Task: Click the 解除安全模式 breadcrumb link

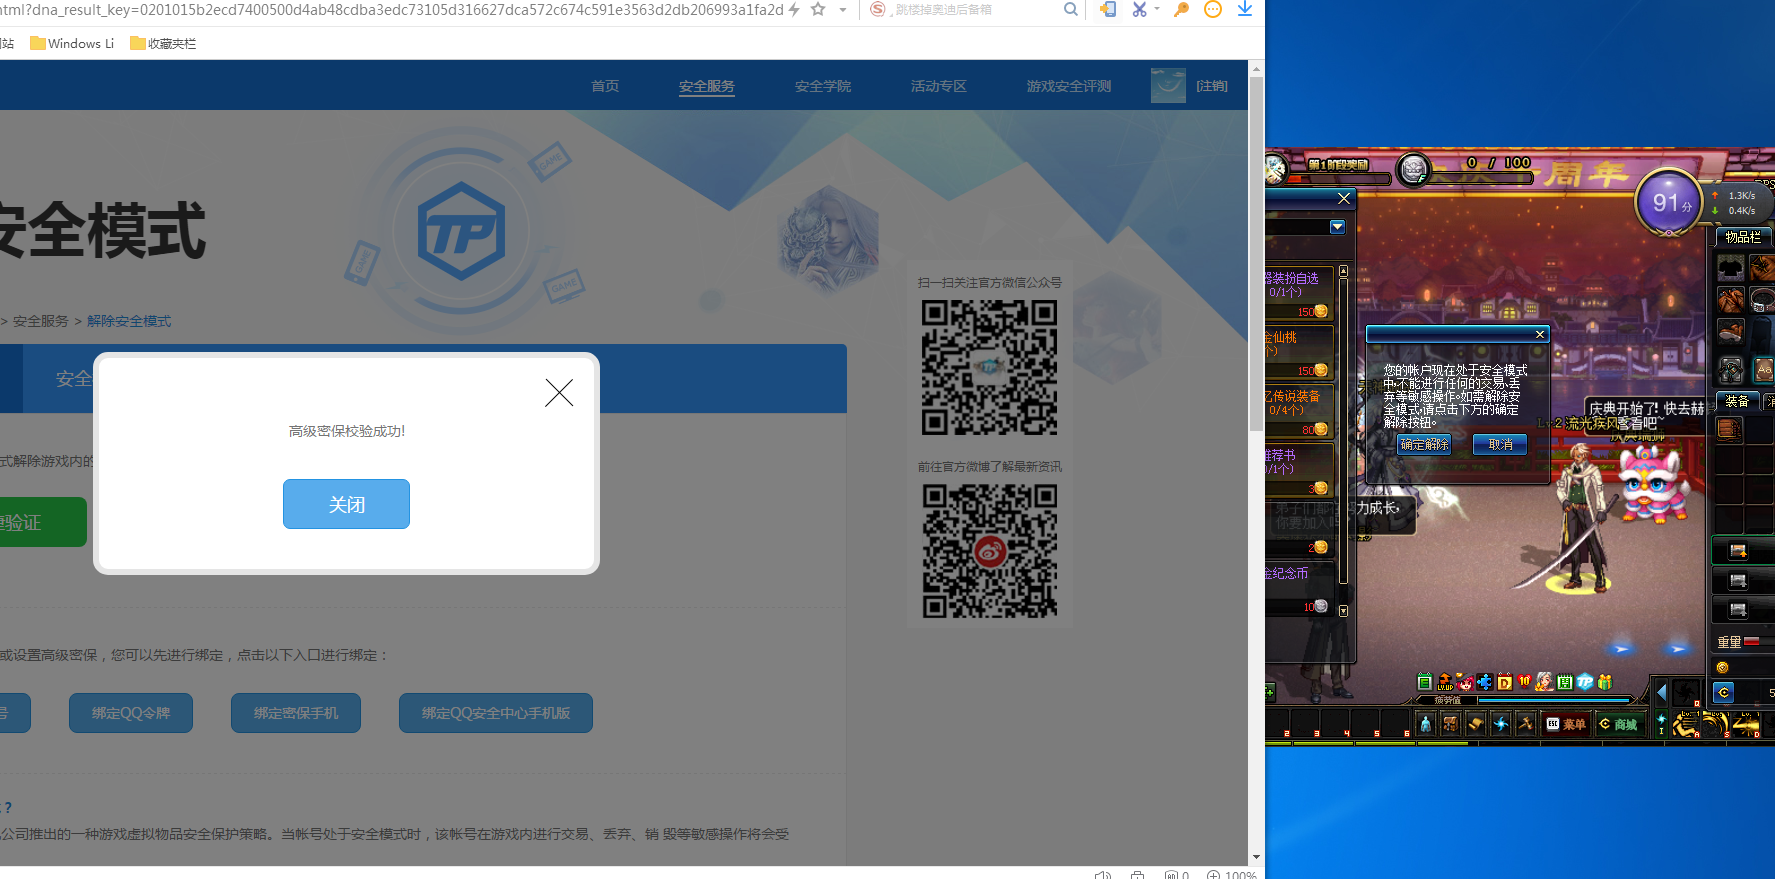Action: click(x=129, y=321)
